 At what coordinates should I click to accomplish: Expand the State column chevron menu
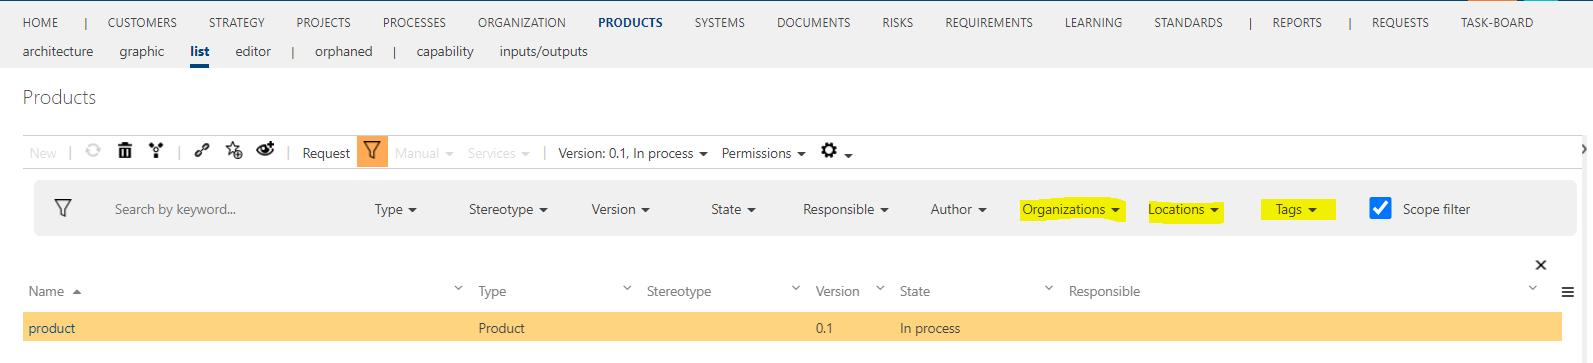[x=1049, y=288]
